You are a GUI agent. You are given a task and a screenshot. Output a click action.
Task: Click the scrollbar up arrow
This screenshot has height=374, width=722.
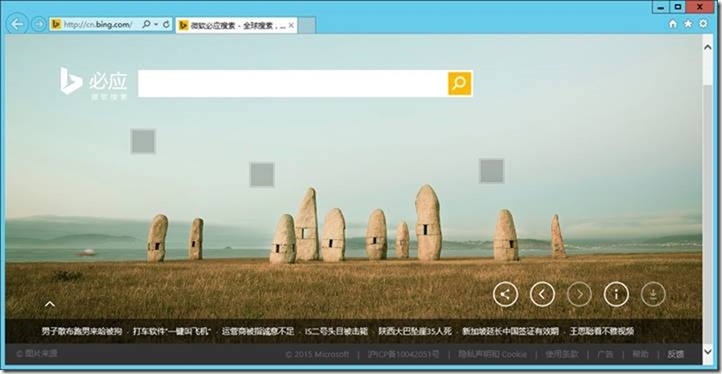(x=708, y=47)
